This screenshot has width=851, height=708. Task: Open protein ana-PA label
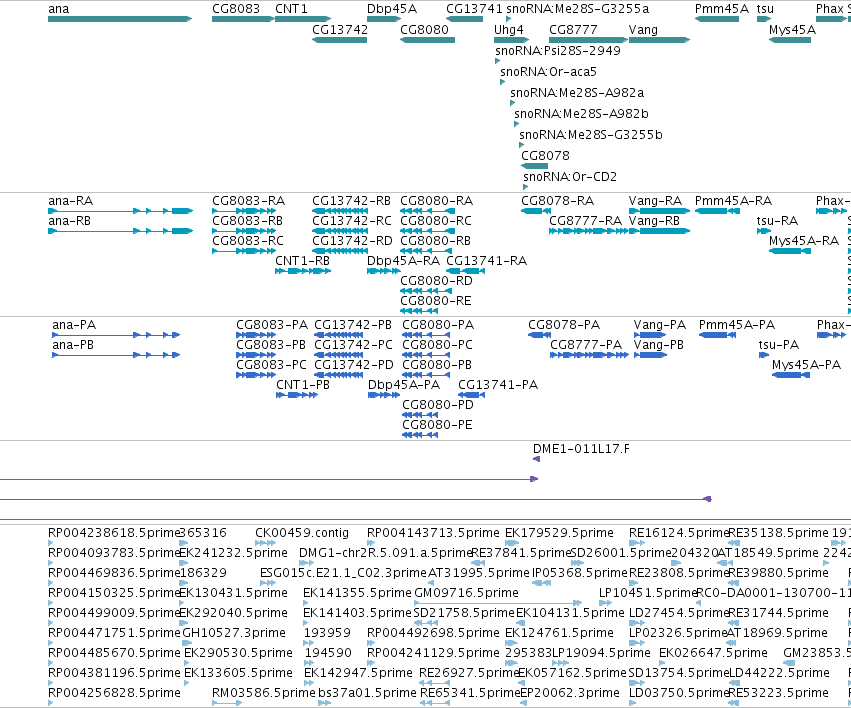[x=74, y=326]
